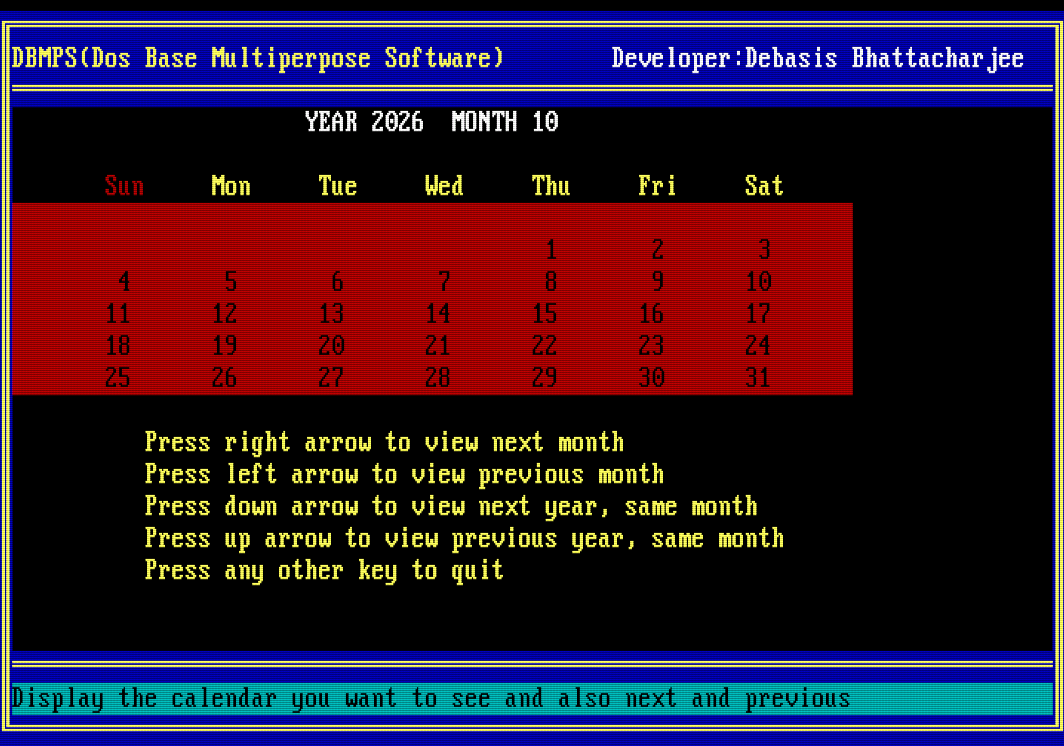Click date 22 in the calendar
Viewport: 1064px width, 746px height.
pos(545,346)
